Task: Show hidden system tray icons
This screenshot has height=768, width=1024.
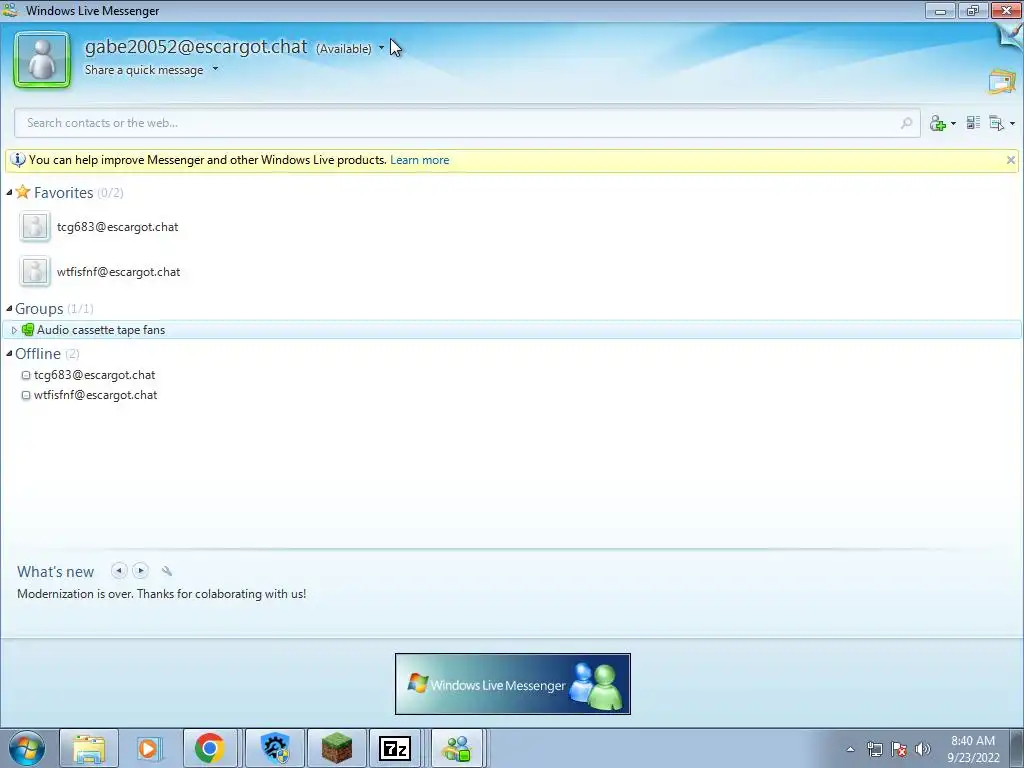Action: [x=850, y=749]
